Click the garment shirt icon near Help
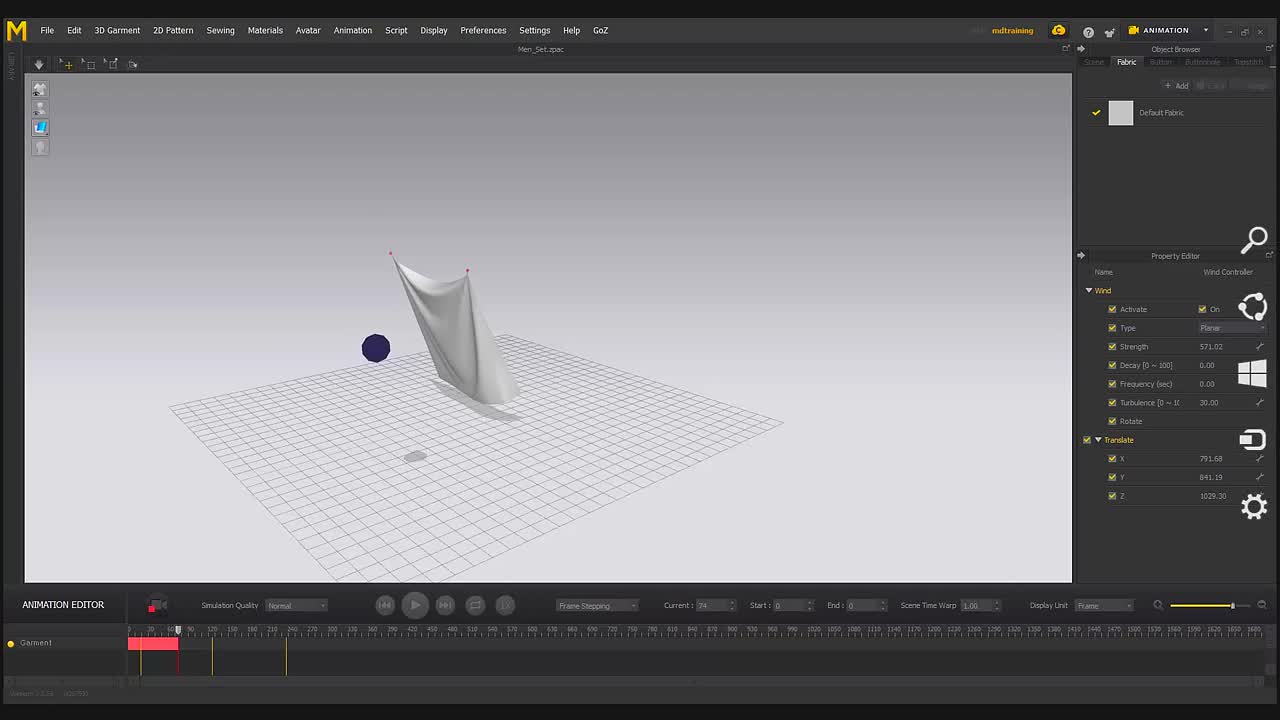This screenshot has width=1280, height=720. click(x=1109, y=32)
